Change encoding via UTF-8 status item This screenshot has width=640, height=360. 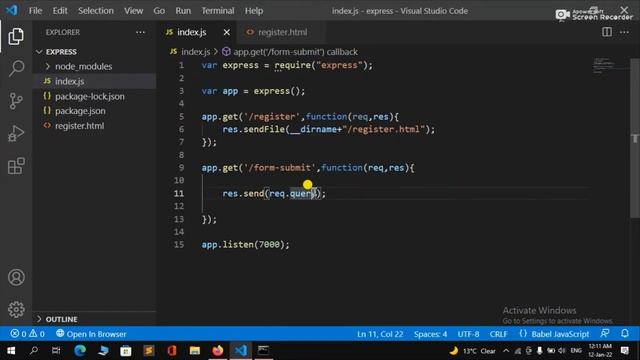click(468, 334)
